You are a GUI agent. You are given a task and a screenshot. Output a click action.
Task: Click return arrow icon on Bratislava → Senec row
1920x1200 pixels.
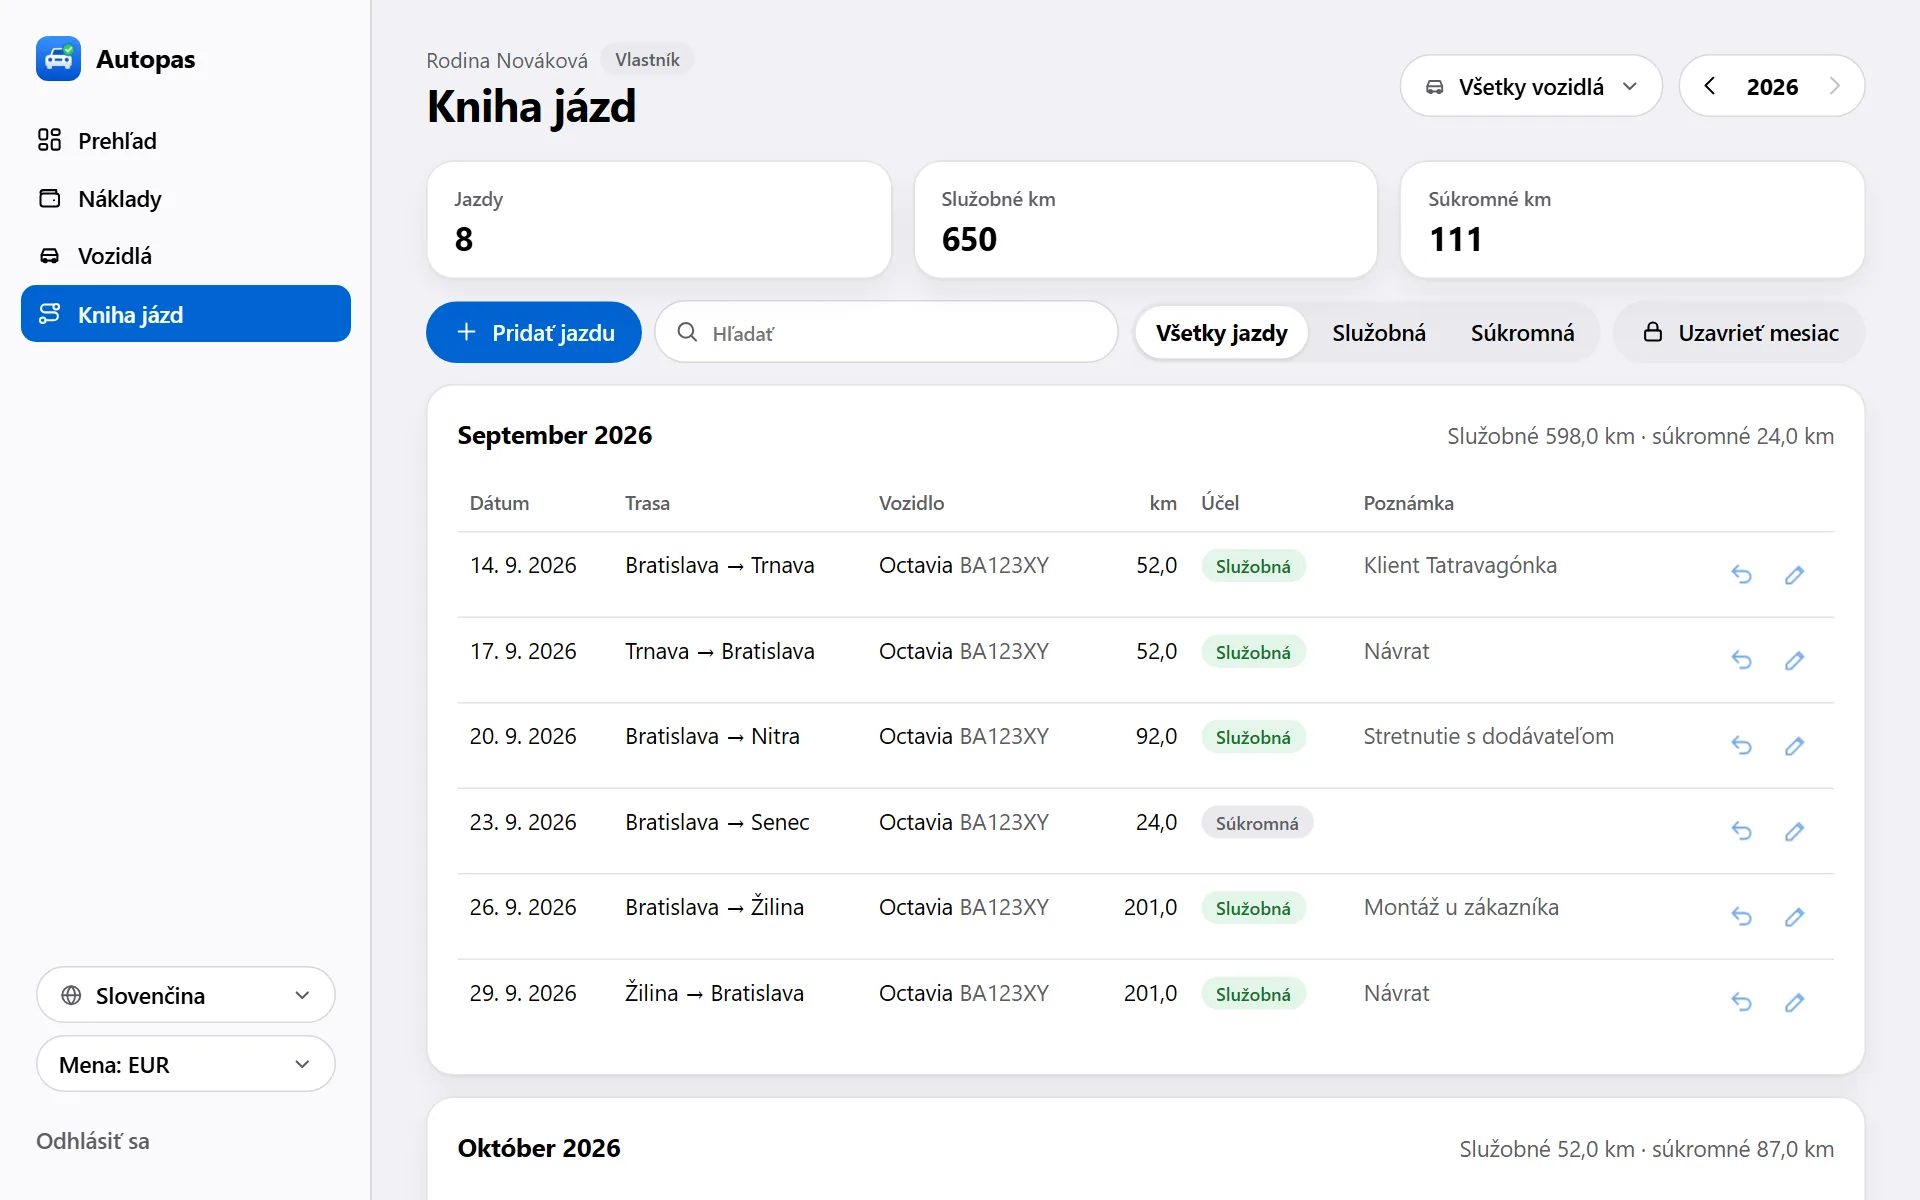coord(1741,831)
